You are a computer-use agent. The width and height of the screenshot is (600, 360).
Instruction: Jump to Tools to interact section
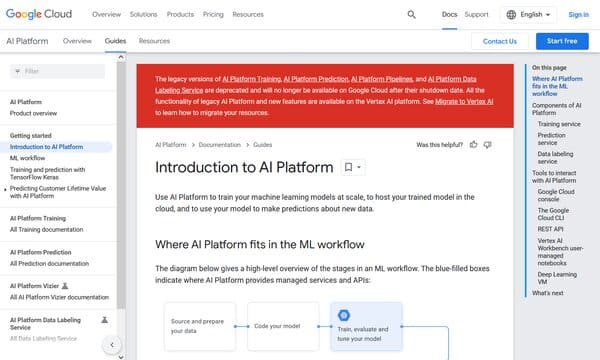click(554, 177)
